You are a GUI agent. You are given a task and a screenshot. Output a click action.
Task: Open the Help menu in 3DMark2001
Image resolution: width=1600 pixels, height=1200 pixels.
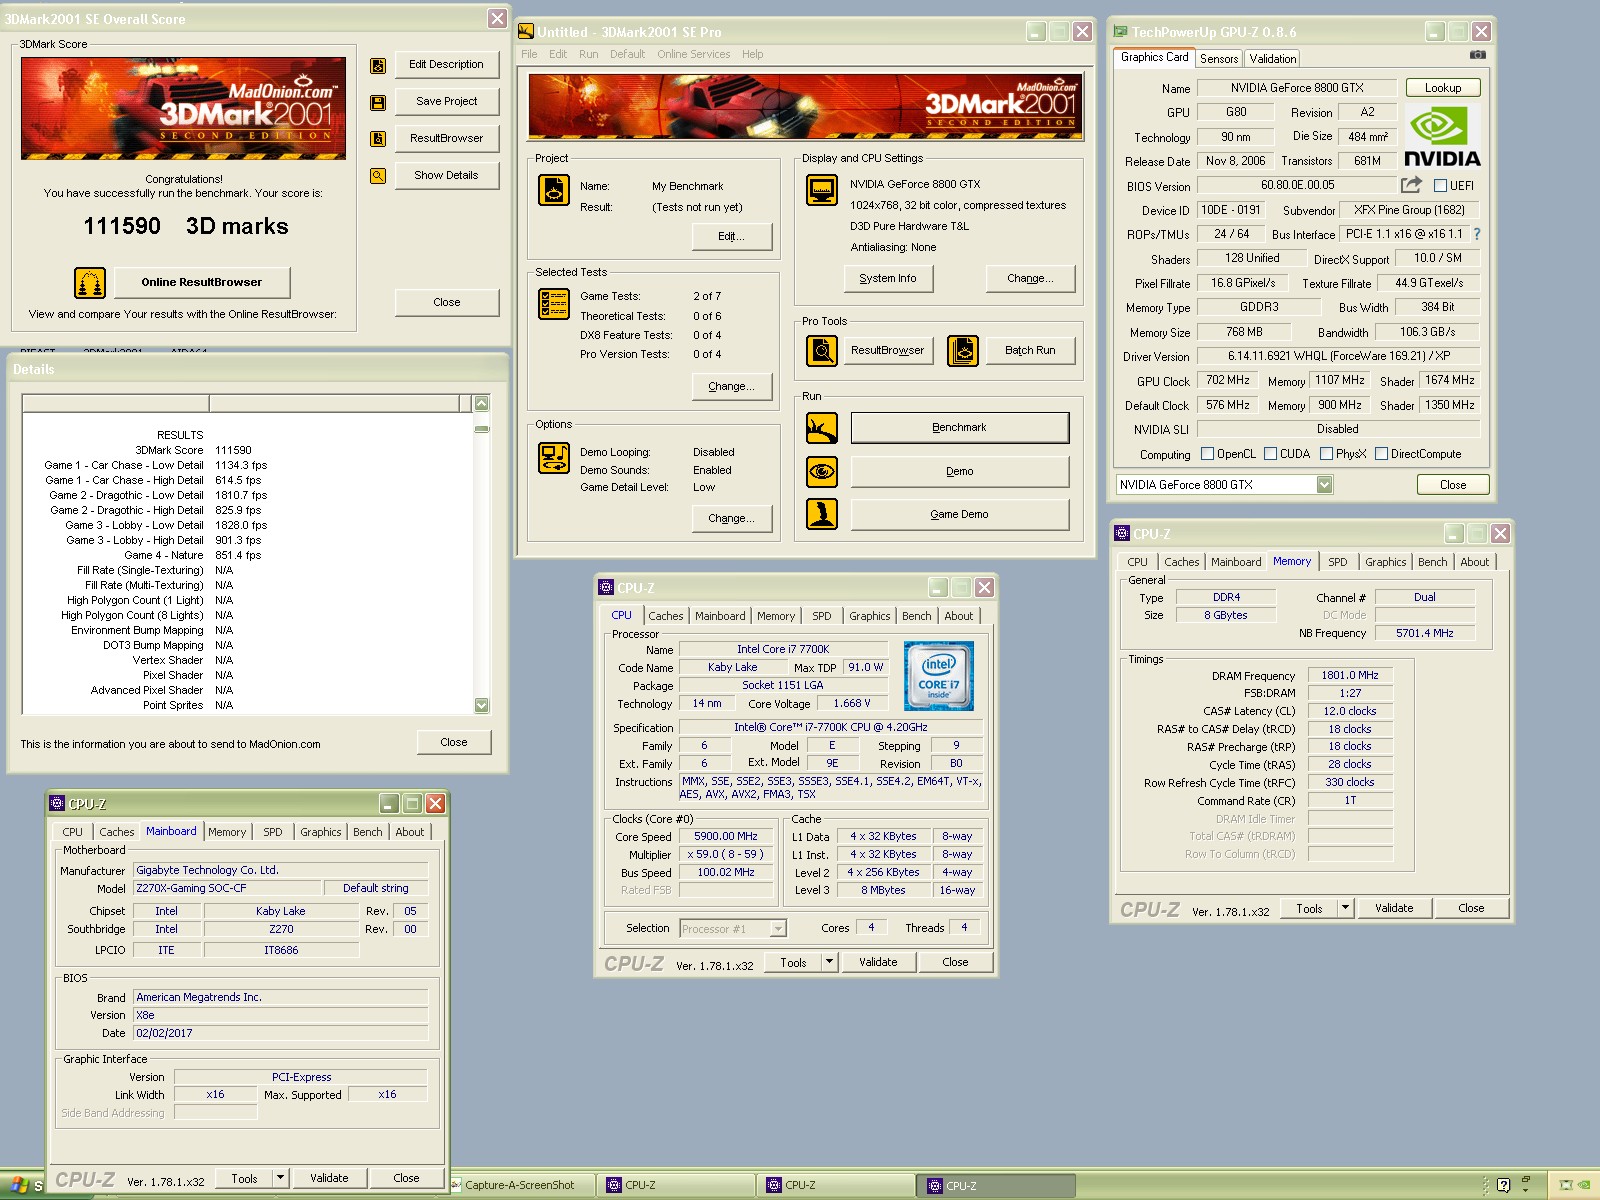[x=752, y=54]
